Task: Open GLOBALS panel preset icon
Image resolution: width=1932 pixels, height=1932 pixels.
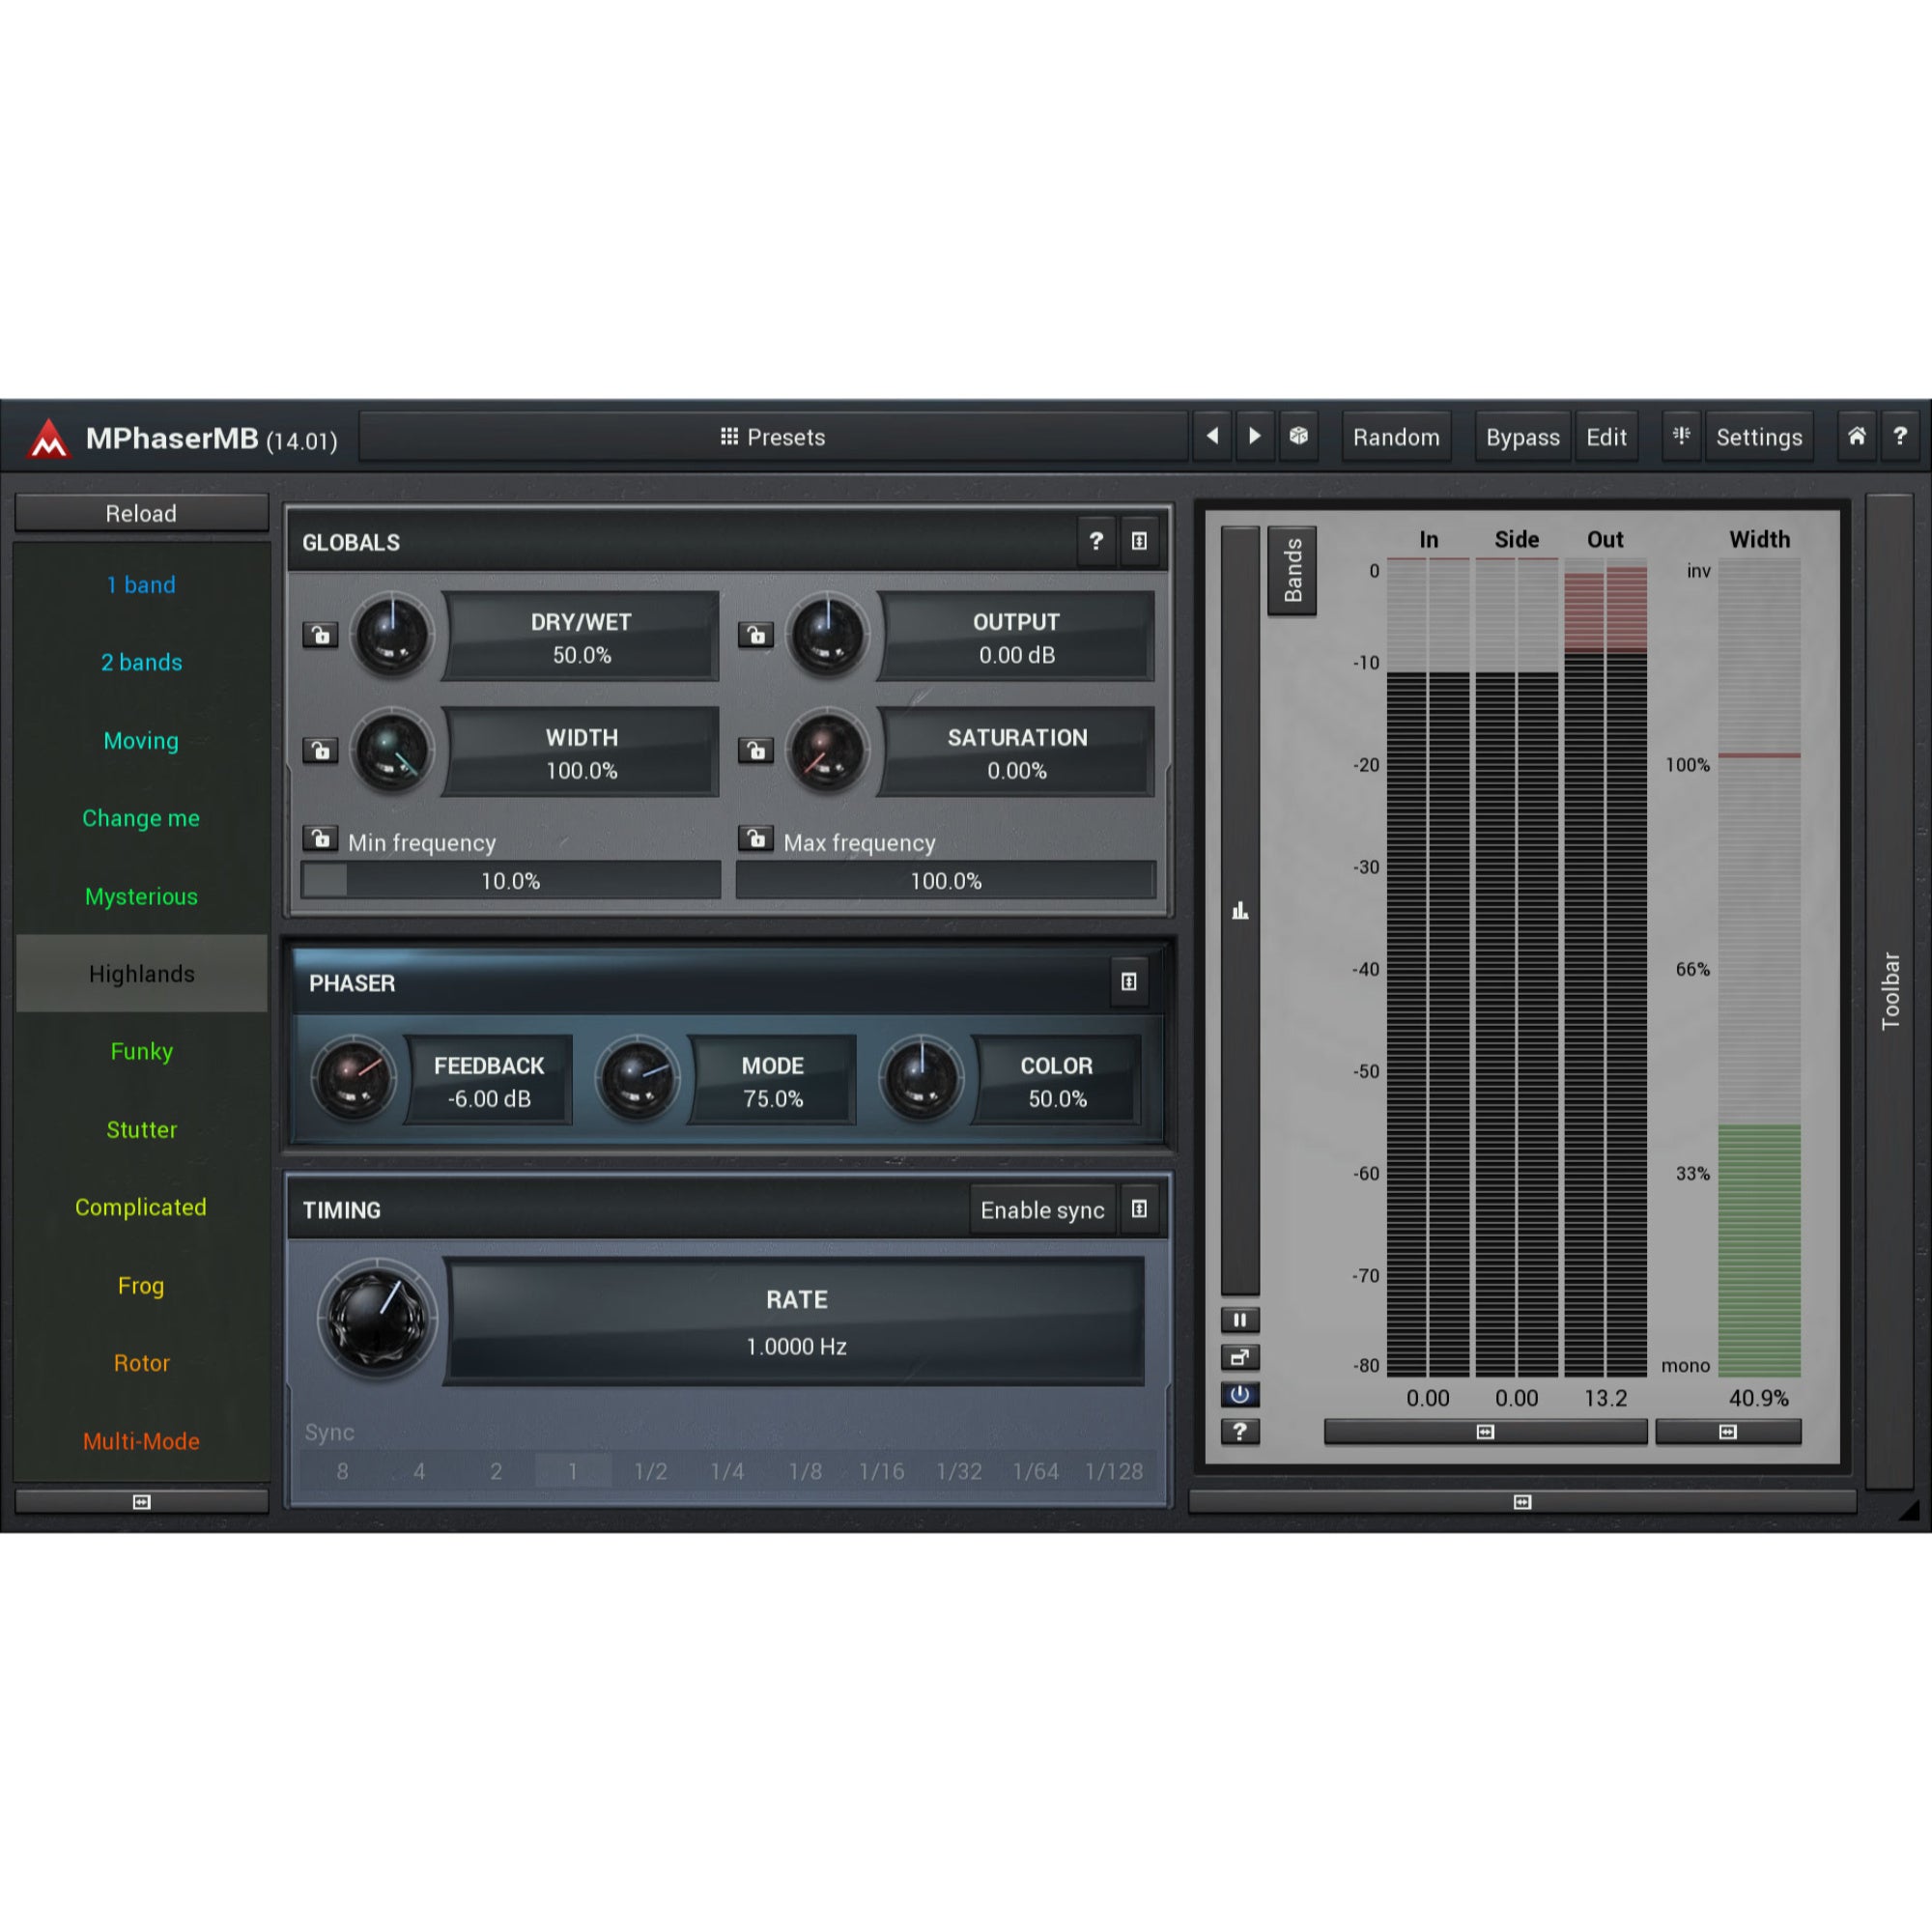Action: [1139, 542]
